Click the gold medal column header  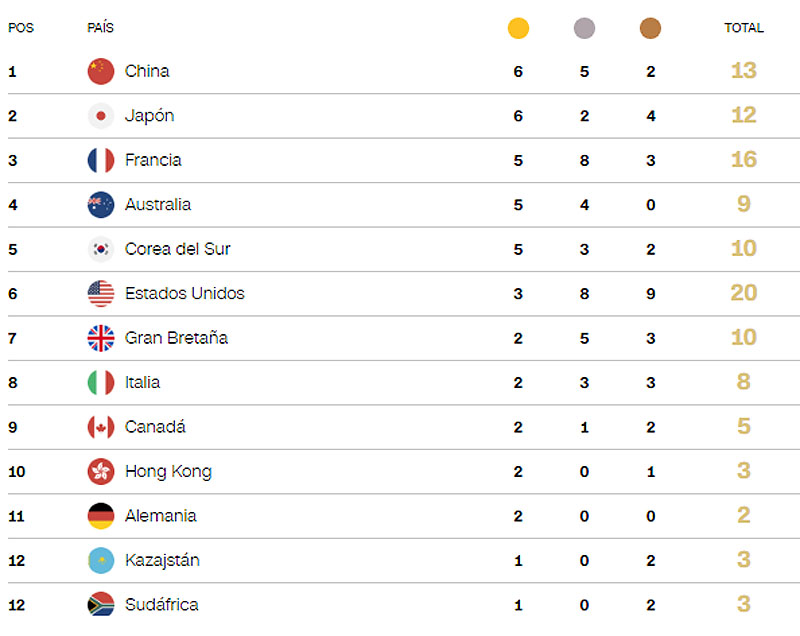coord(518,29)
